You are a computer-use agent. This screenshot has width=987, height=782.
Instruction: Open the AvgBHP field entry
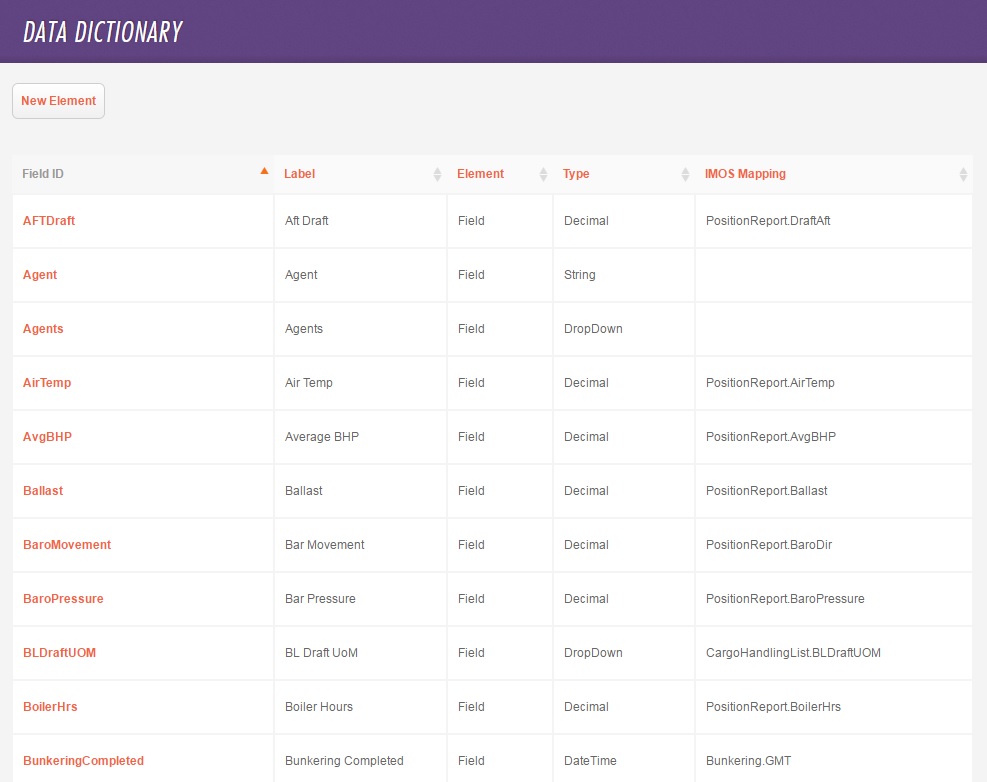(x=46, y=436)
